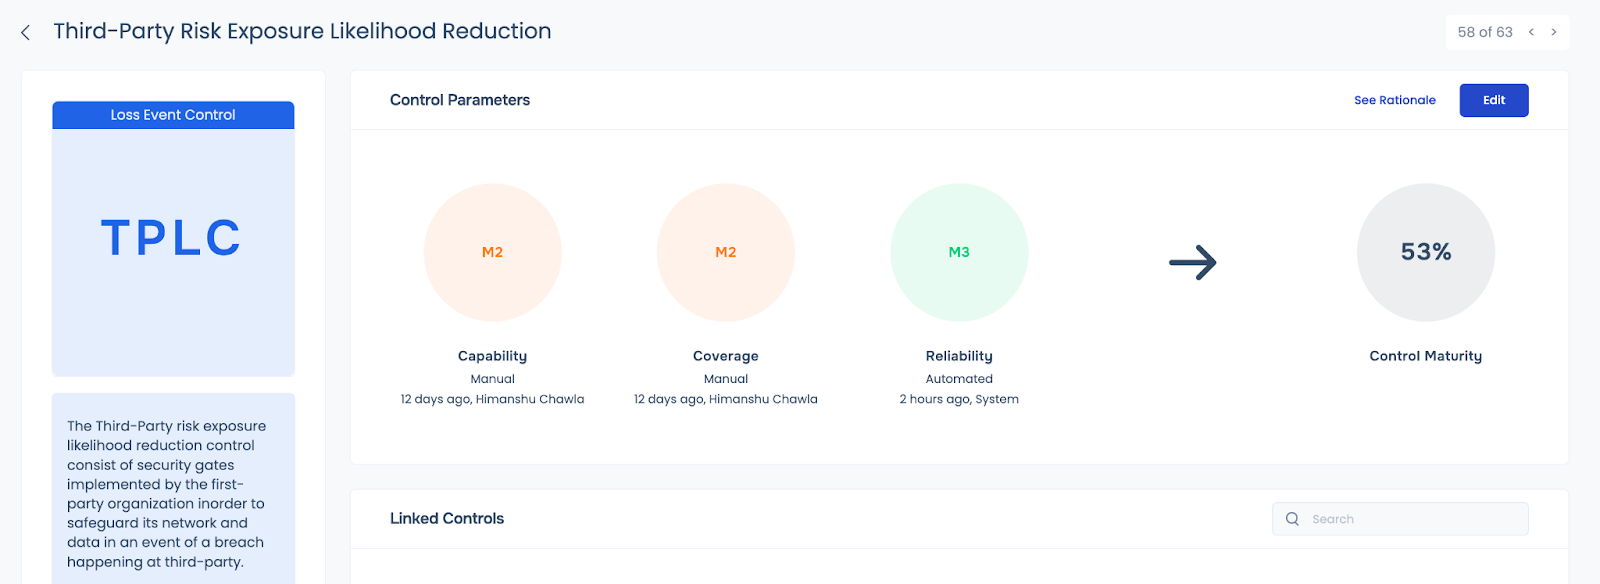Click the Reliability label
1600x584 pixels.
point(959,356)
